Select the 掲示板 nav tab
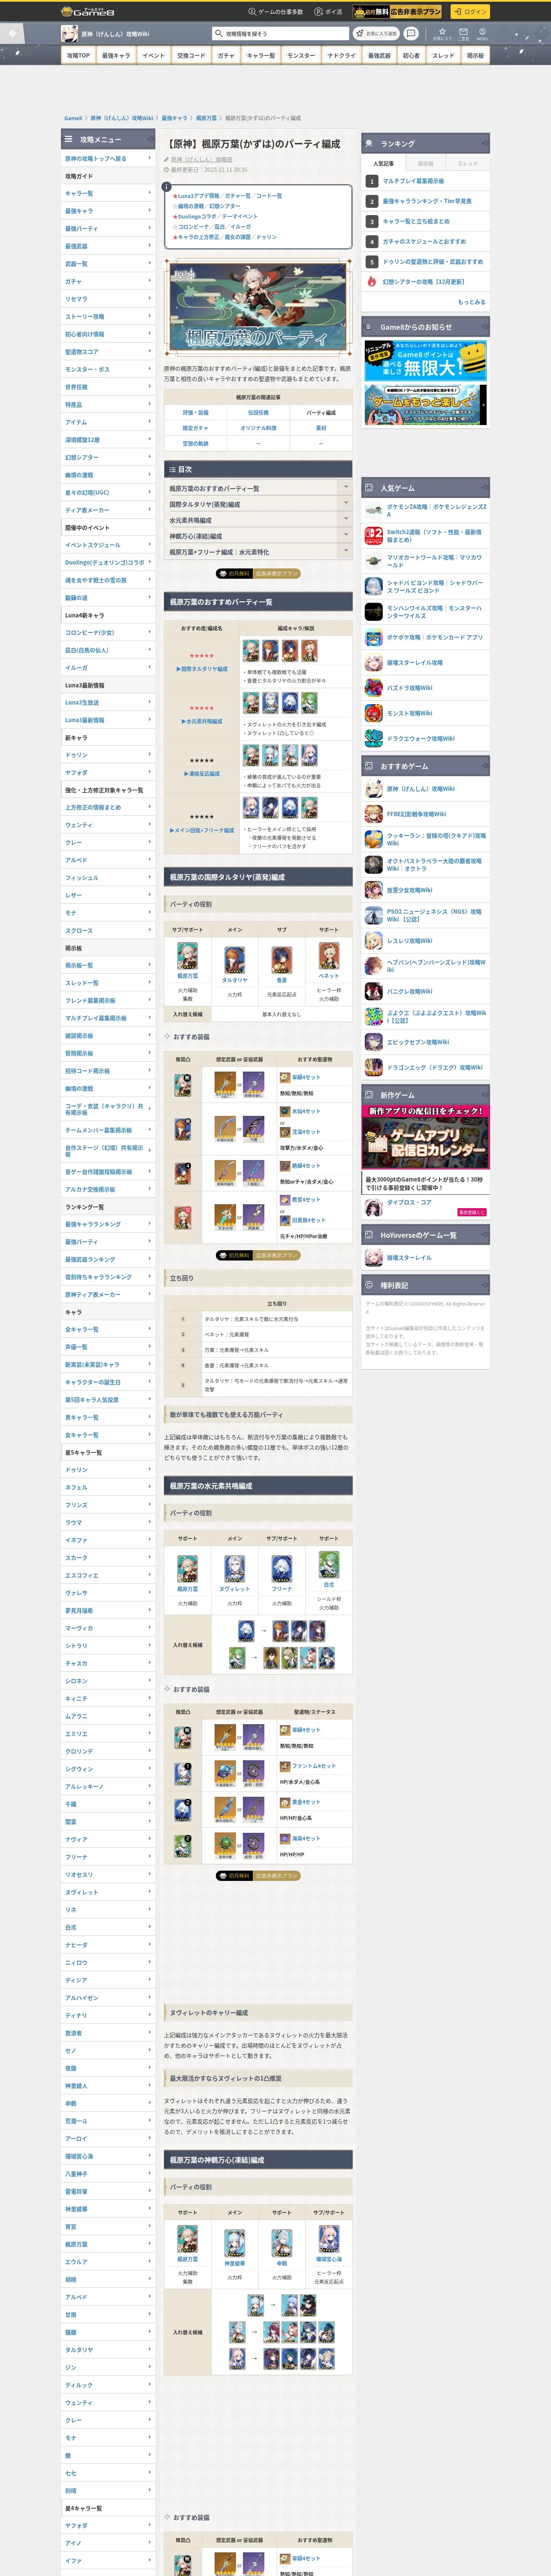This screenshot has height=2576, width=551. (x=475, y=56)
